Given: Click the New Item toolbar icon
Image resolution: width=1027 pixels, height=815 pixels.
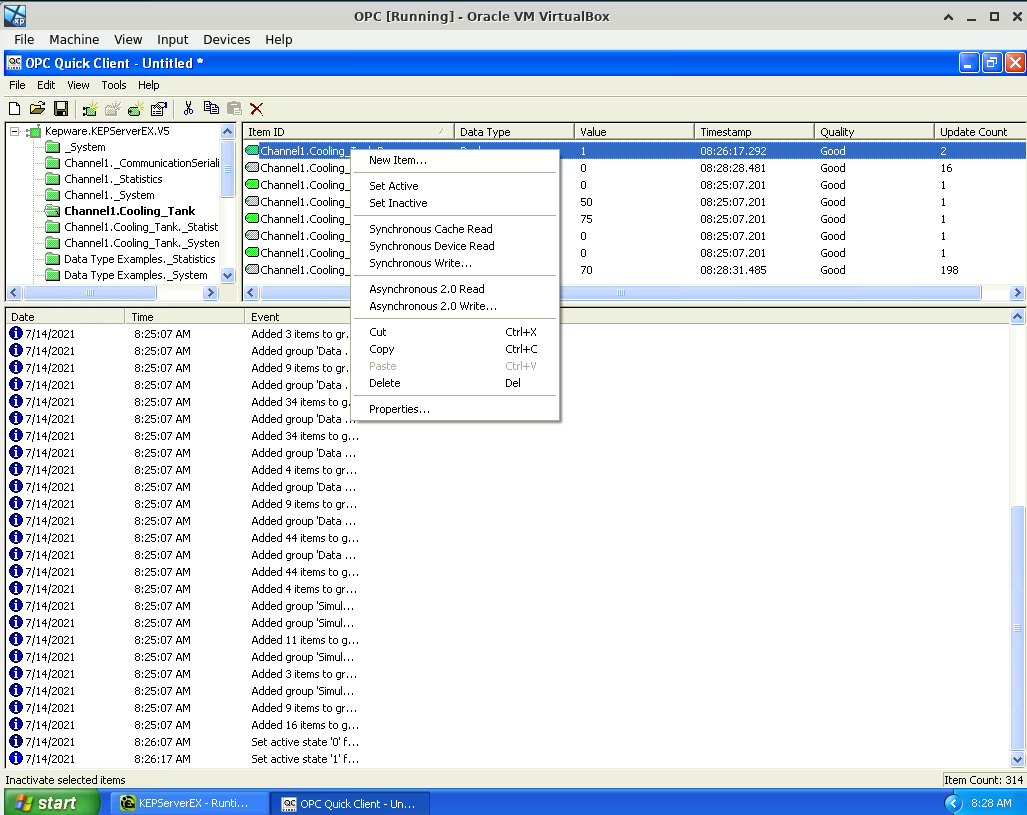Looking at the screenshot, I should tap(136, 109).
